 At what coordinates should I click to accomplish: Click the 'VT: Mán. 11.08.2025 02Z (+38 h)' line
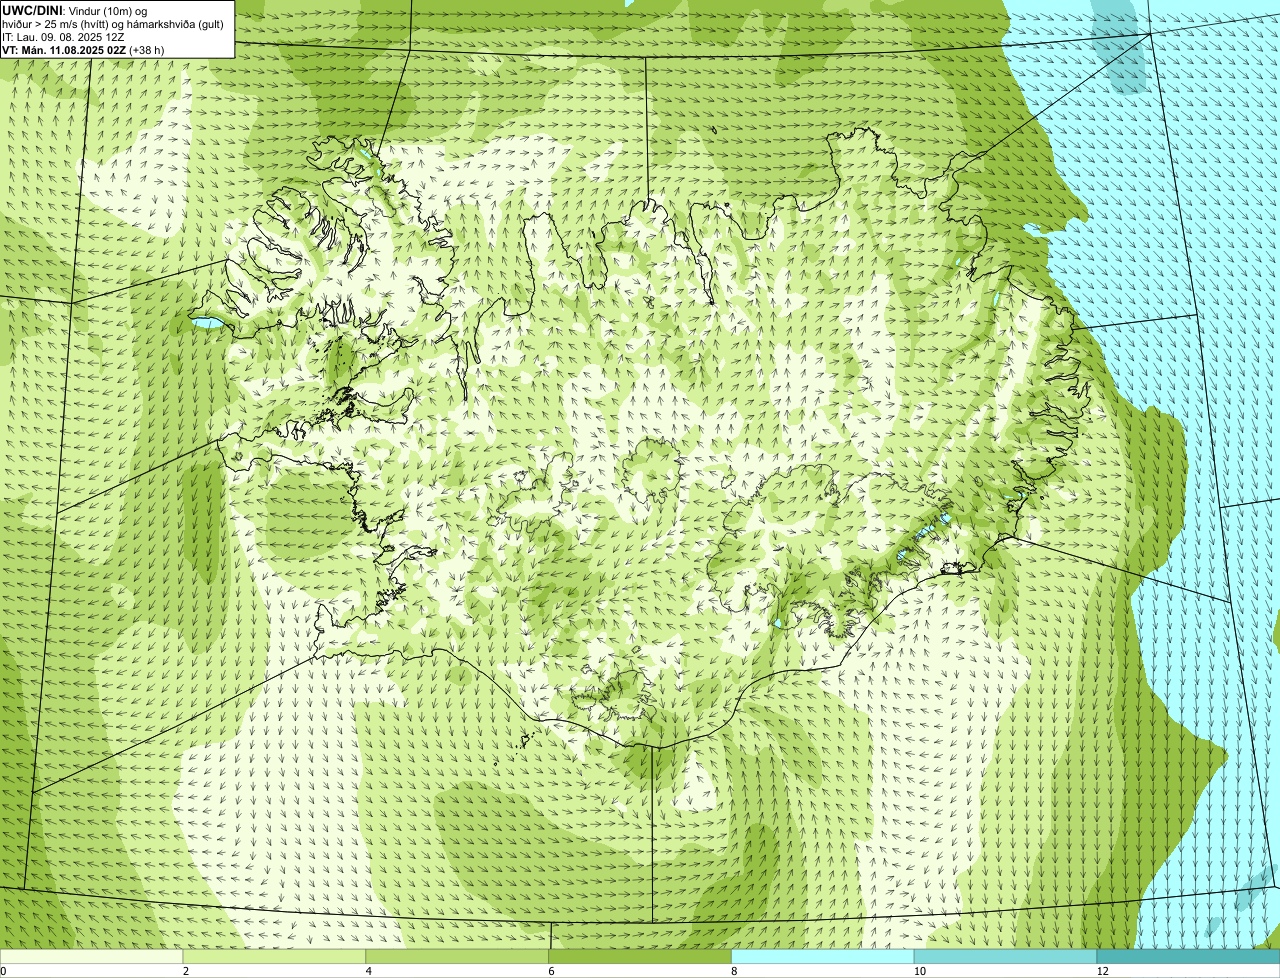83,49
